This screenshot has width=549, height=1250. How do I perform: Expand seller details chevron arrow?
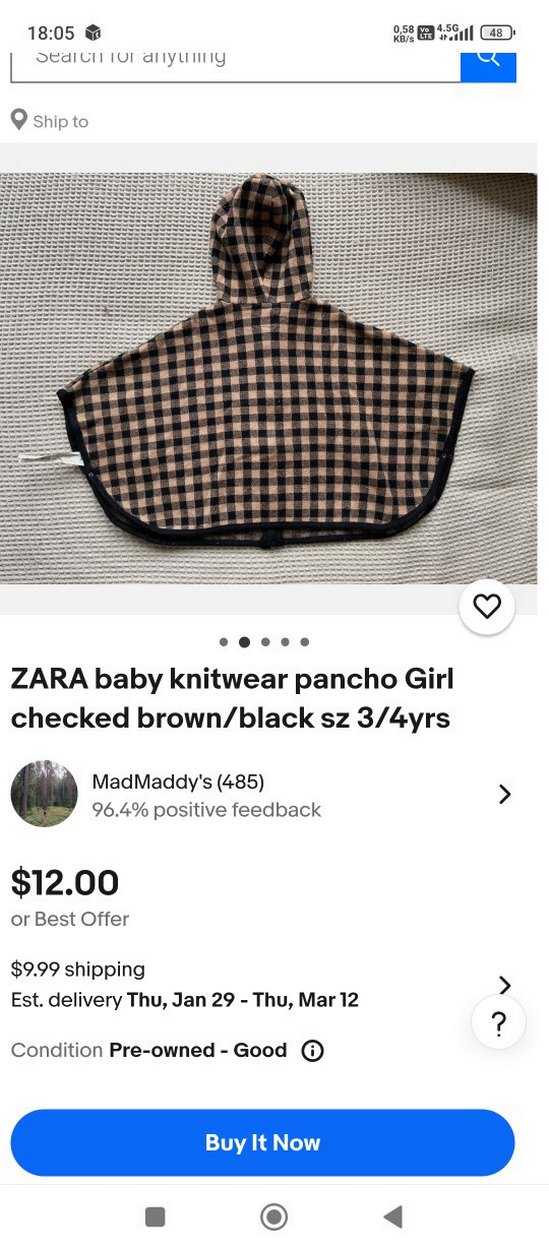505,794
